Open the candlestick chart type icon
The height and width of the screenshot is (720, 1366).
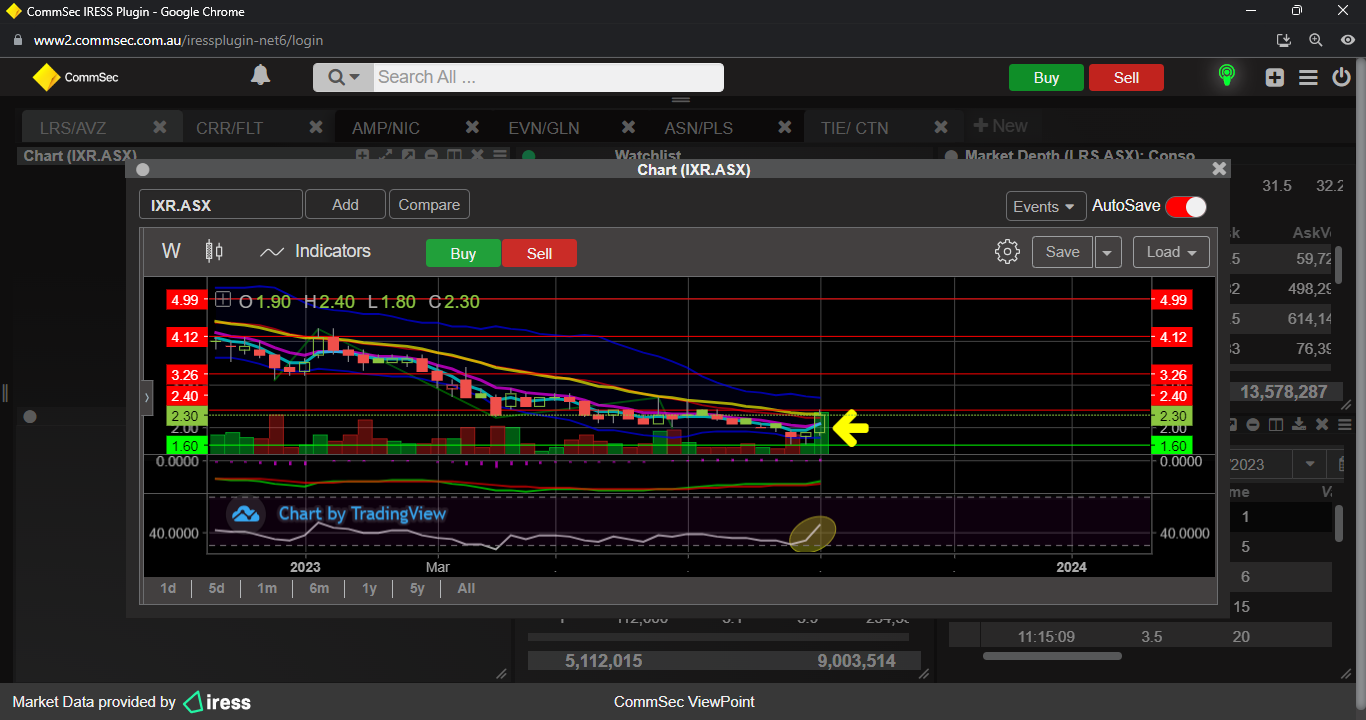click(x=214, y=251)
